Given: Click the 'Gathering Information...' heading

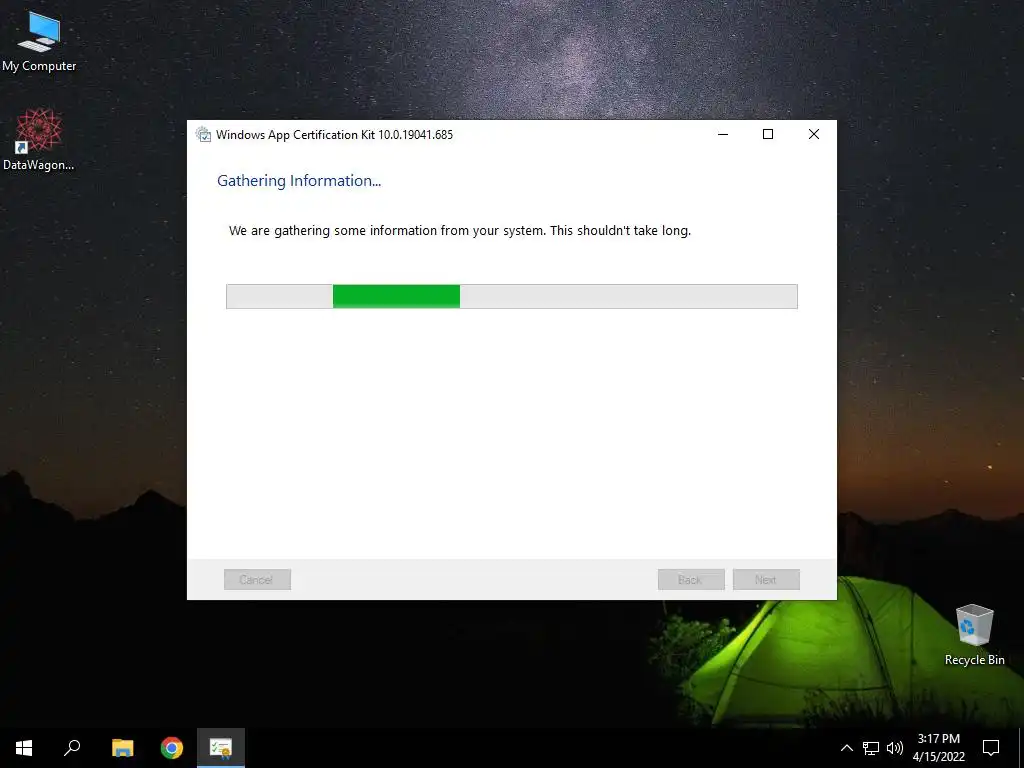Looking at the screenshot, I should point(299,181).
